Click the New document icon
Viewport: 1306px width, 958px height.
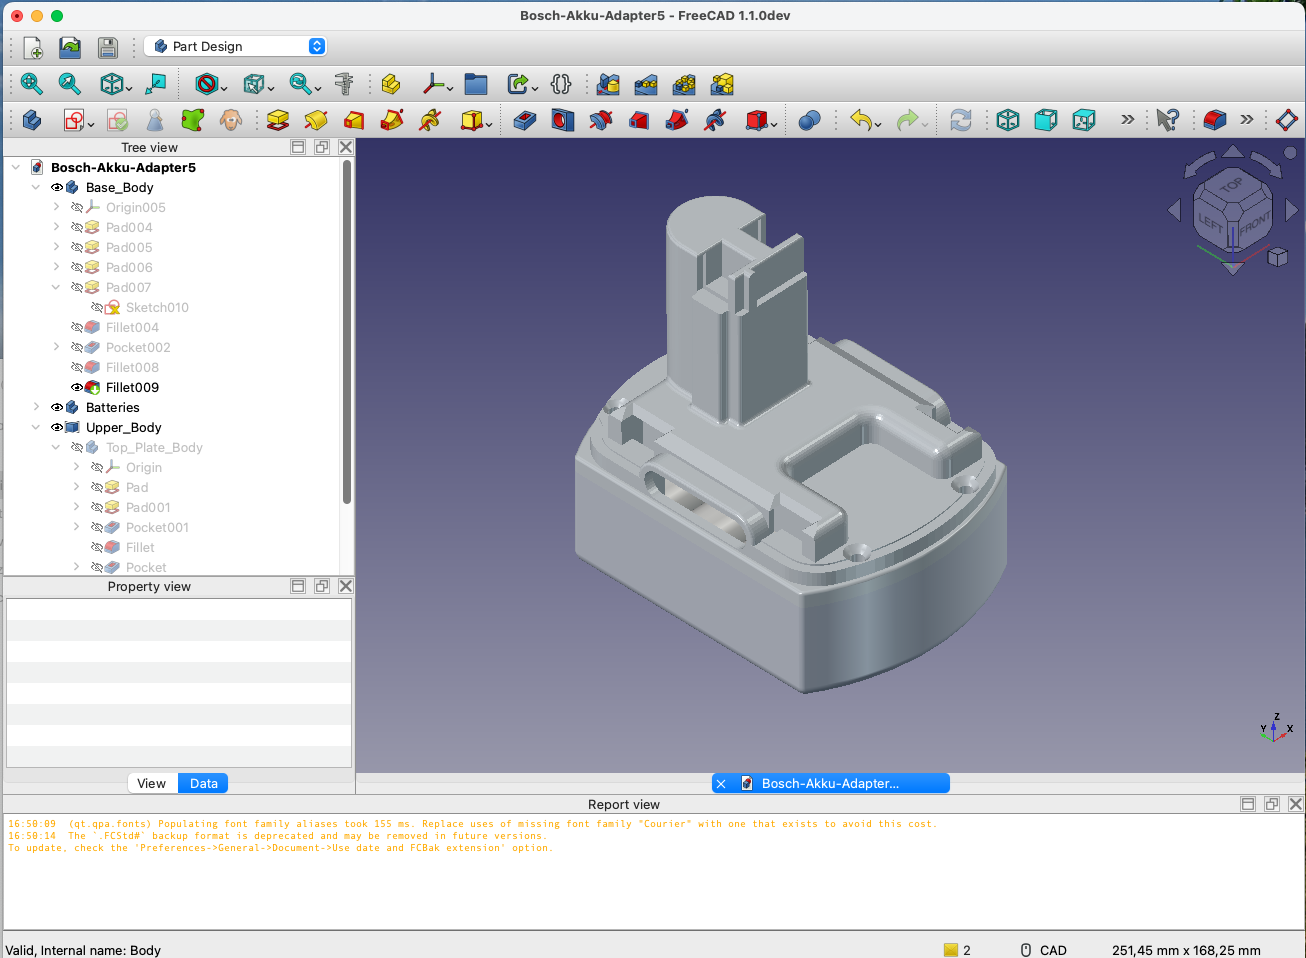pos(33,47)
